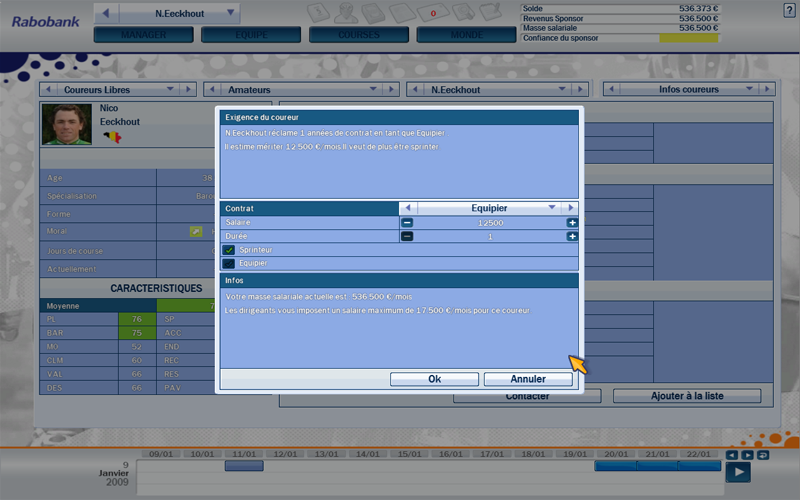Open the COURSES menu
The height and width of the screenshot is (500, 800).
point(359,35)
